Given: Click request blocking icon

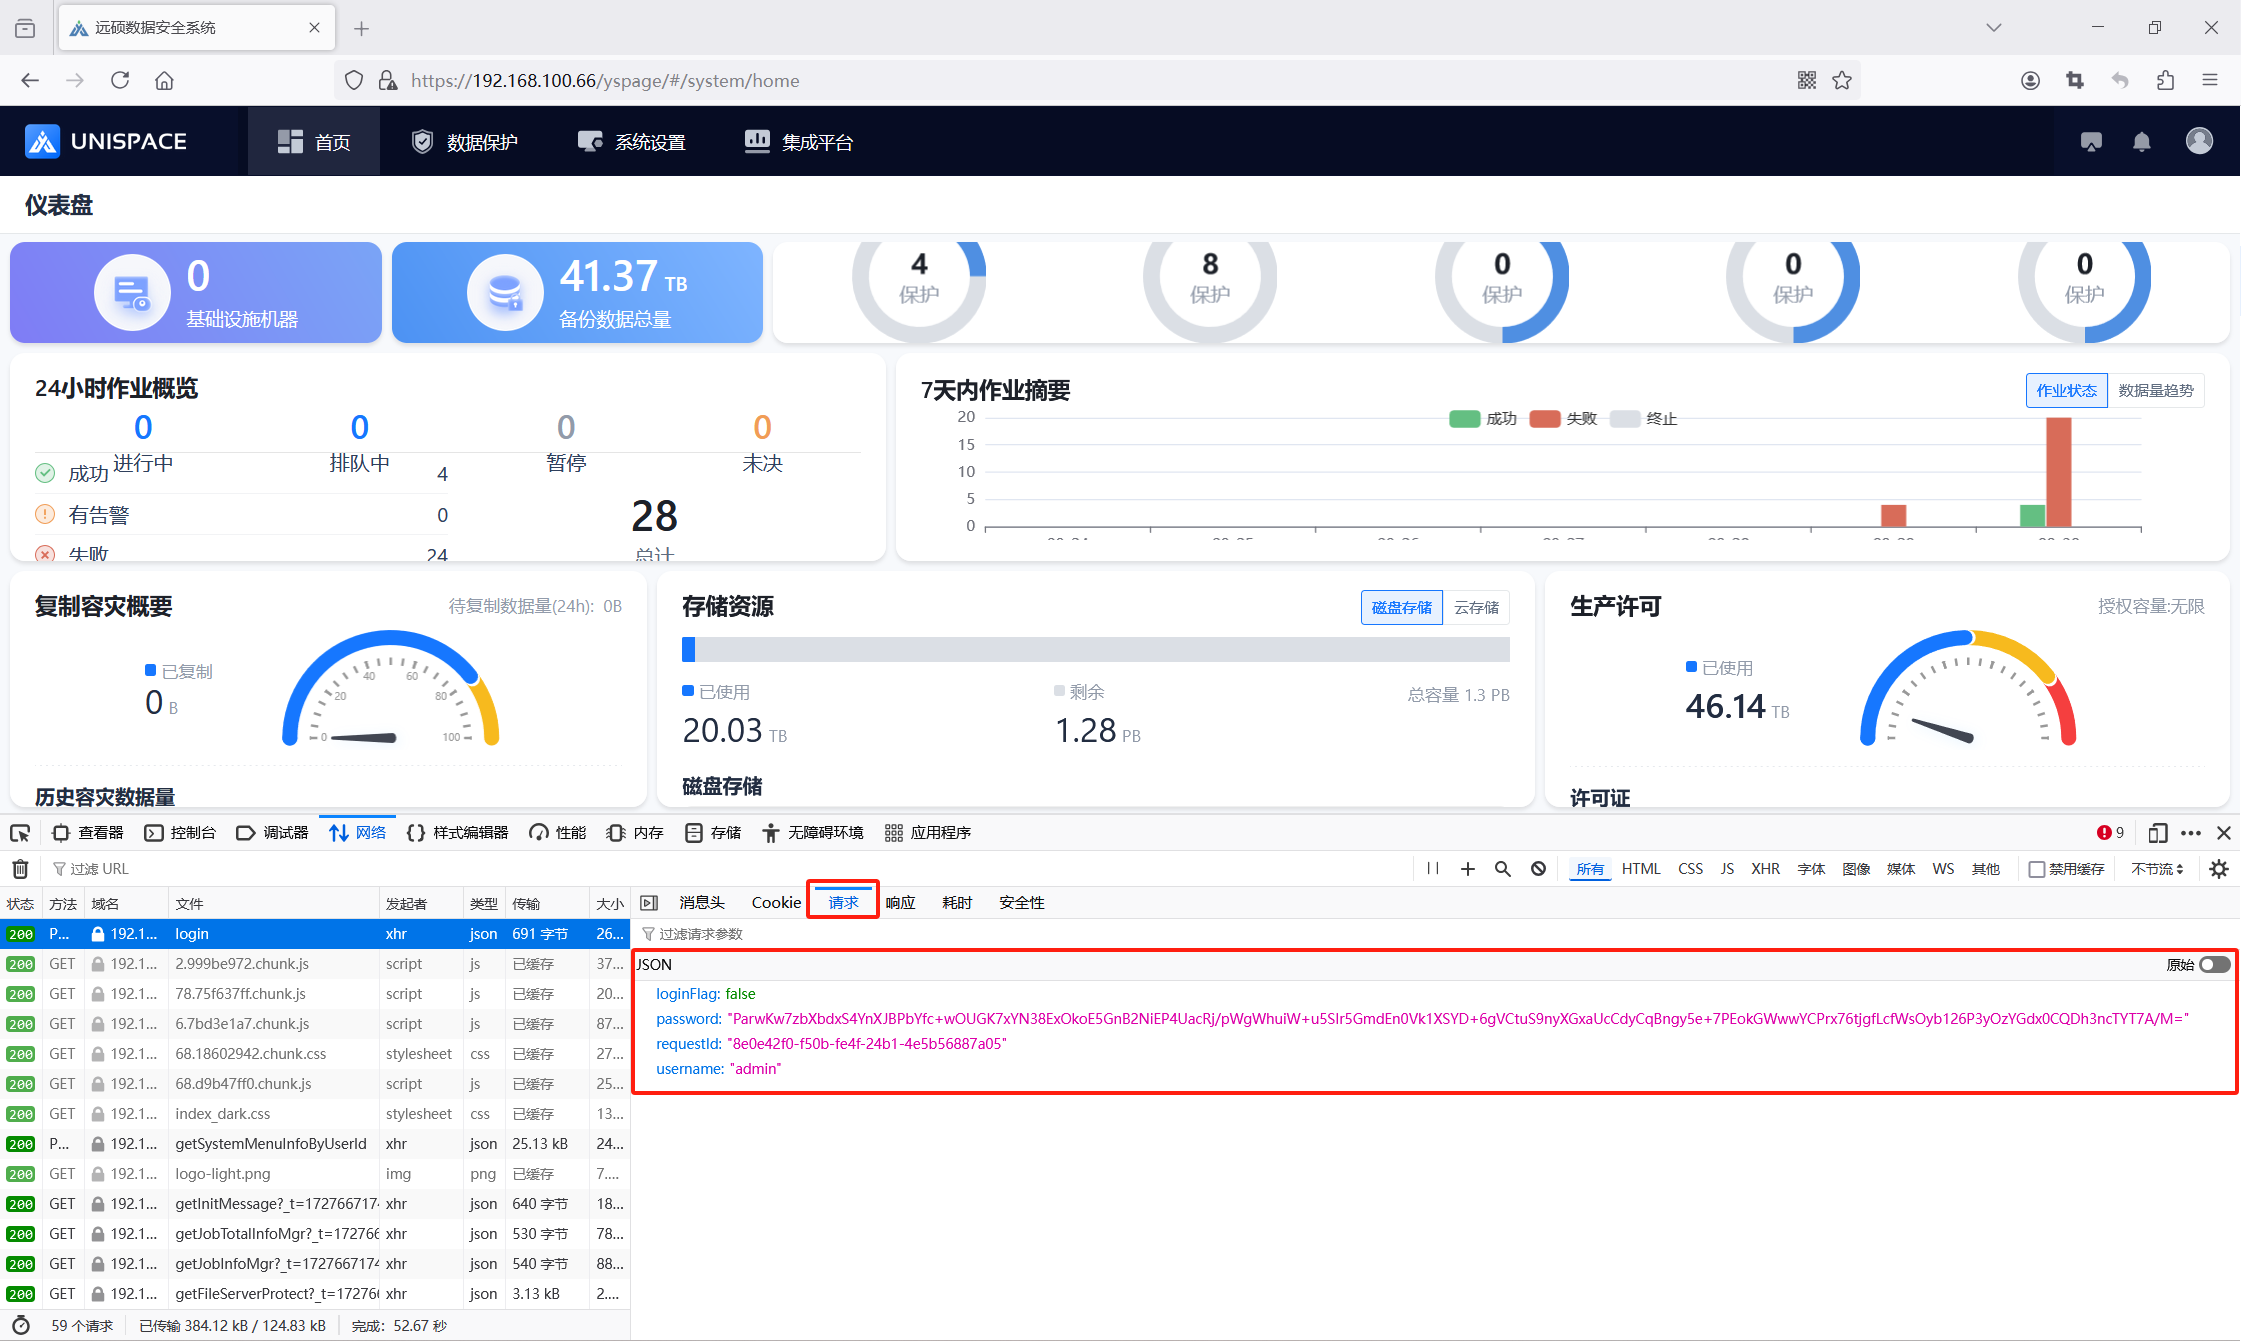Looking at the screenshot, I should (1538, 869).
